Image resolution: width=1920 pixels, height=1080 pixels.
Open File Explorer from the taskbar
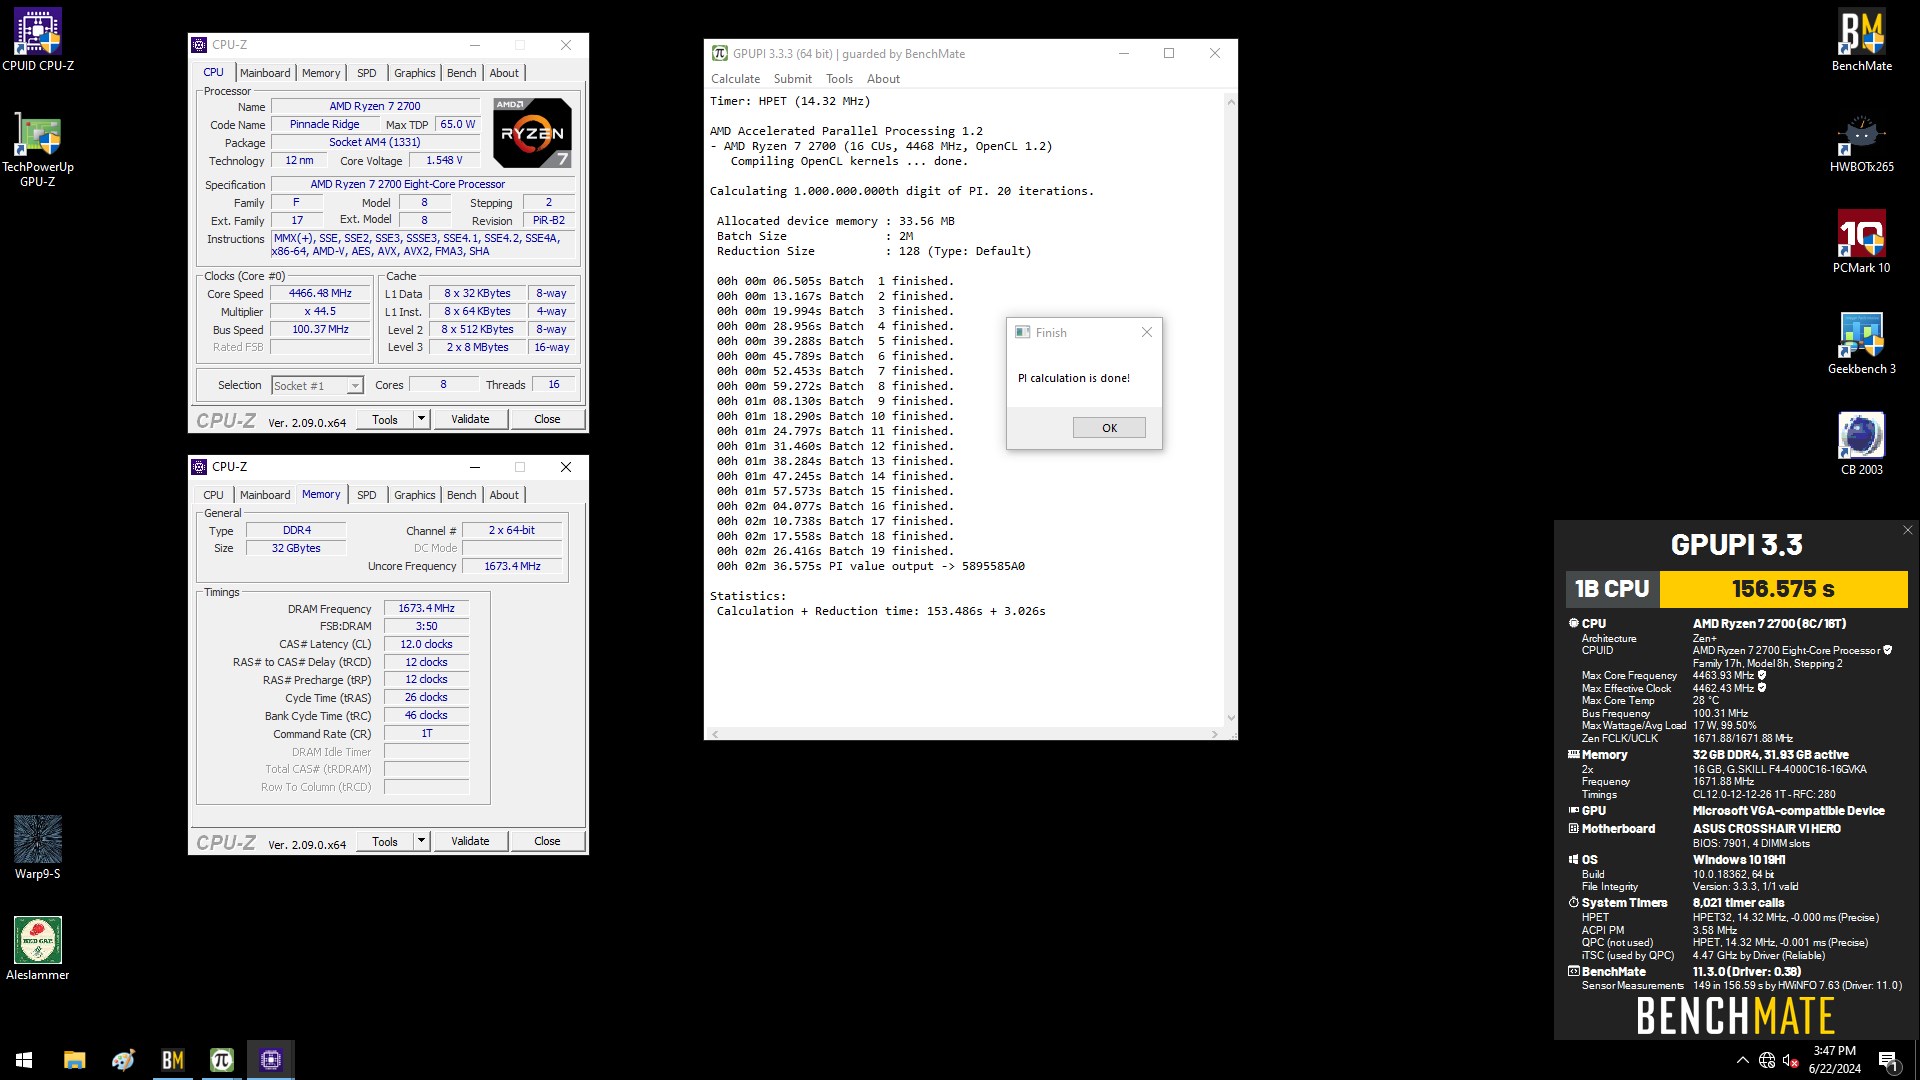click(x=74, y=1060)
